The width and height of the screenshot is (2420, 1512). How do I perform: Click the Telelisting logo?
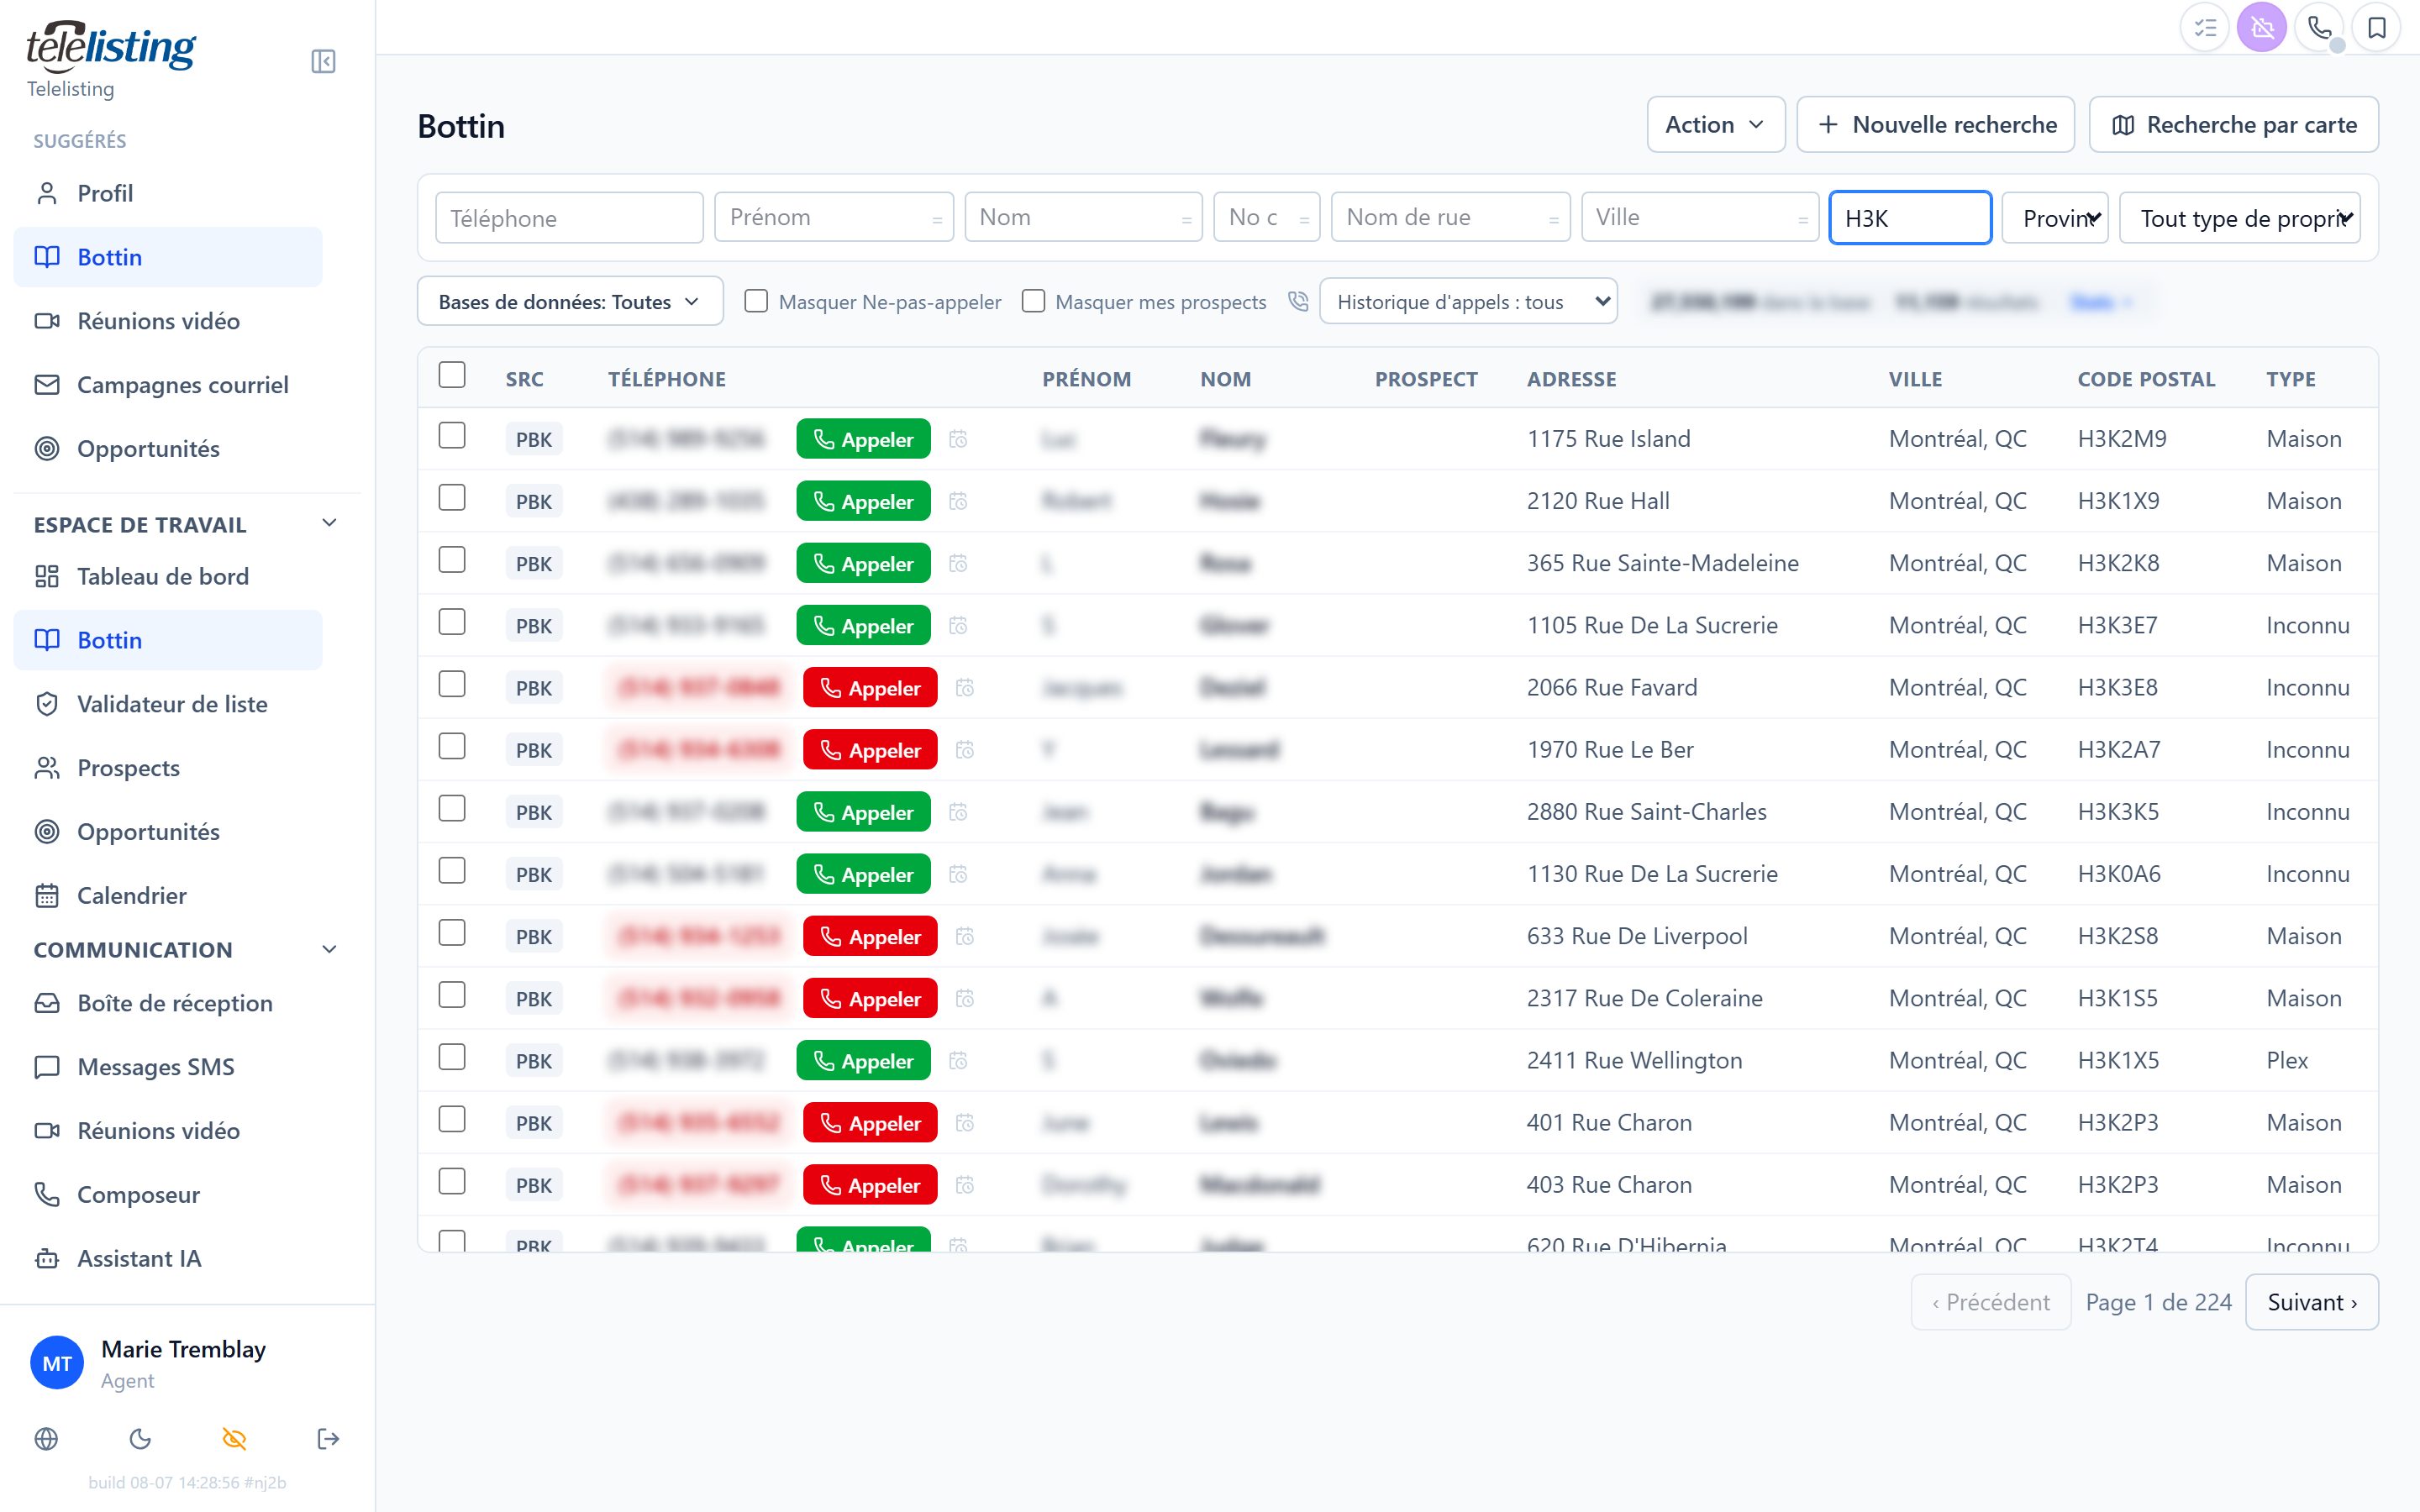click(111, 47)
